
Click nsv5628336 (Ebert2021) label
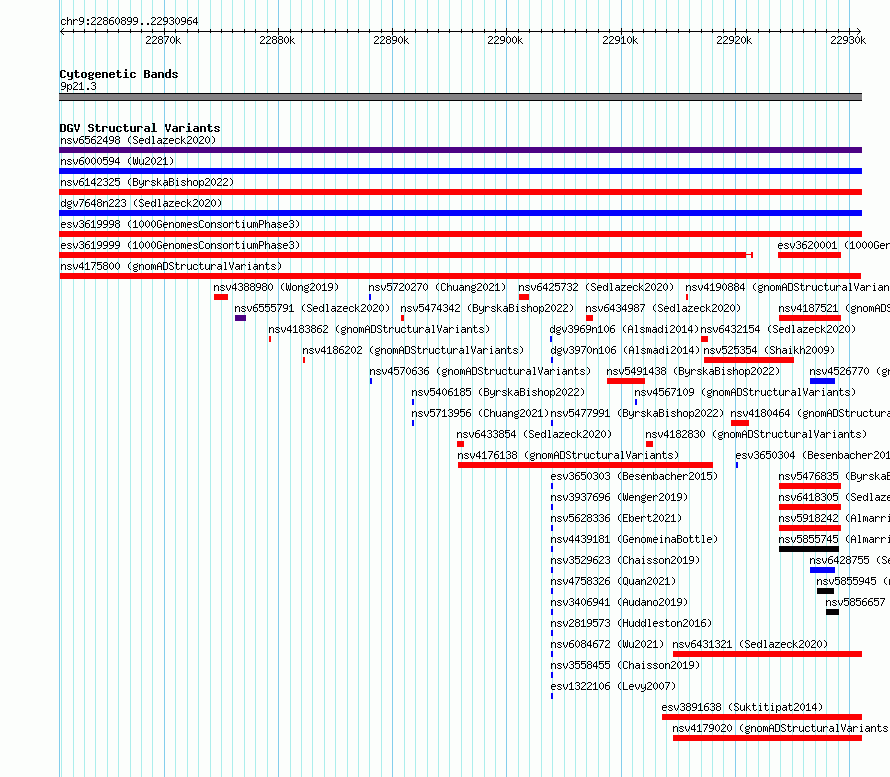coord(616,518)
